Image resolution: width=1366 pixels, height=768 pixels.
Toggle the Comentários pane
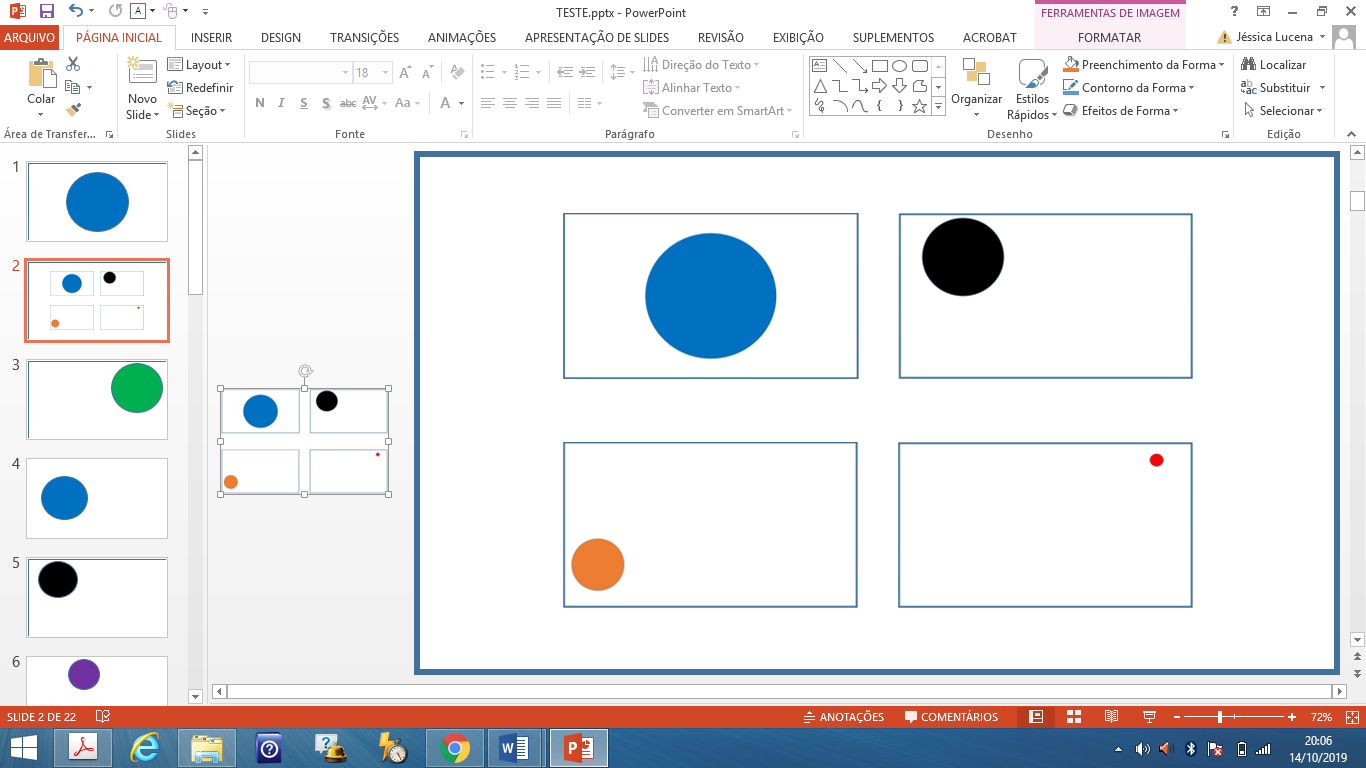(951, 717)
